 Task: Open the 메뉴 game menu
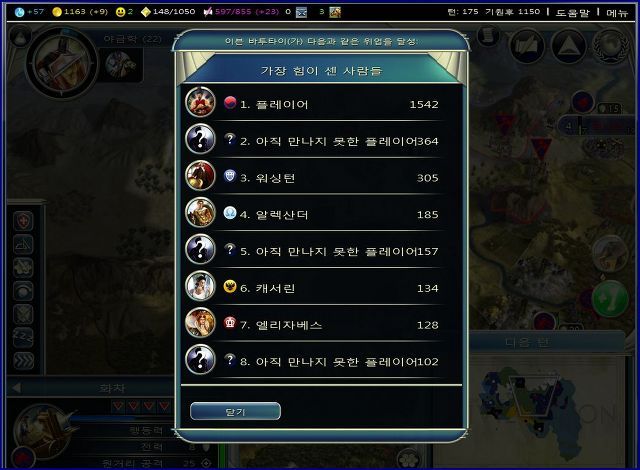coord(617,12)
